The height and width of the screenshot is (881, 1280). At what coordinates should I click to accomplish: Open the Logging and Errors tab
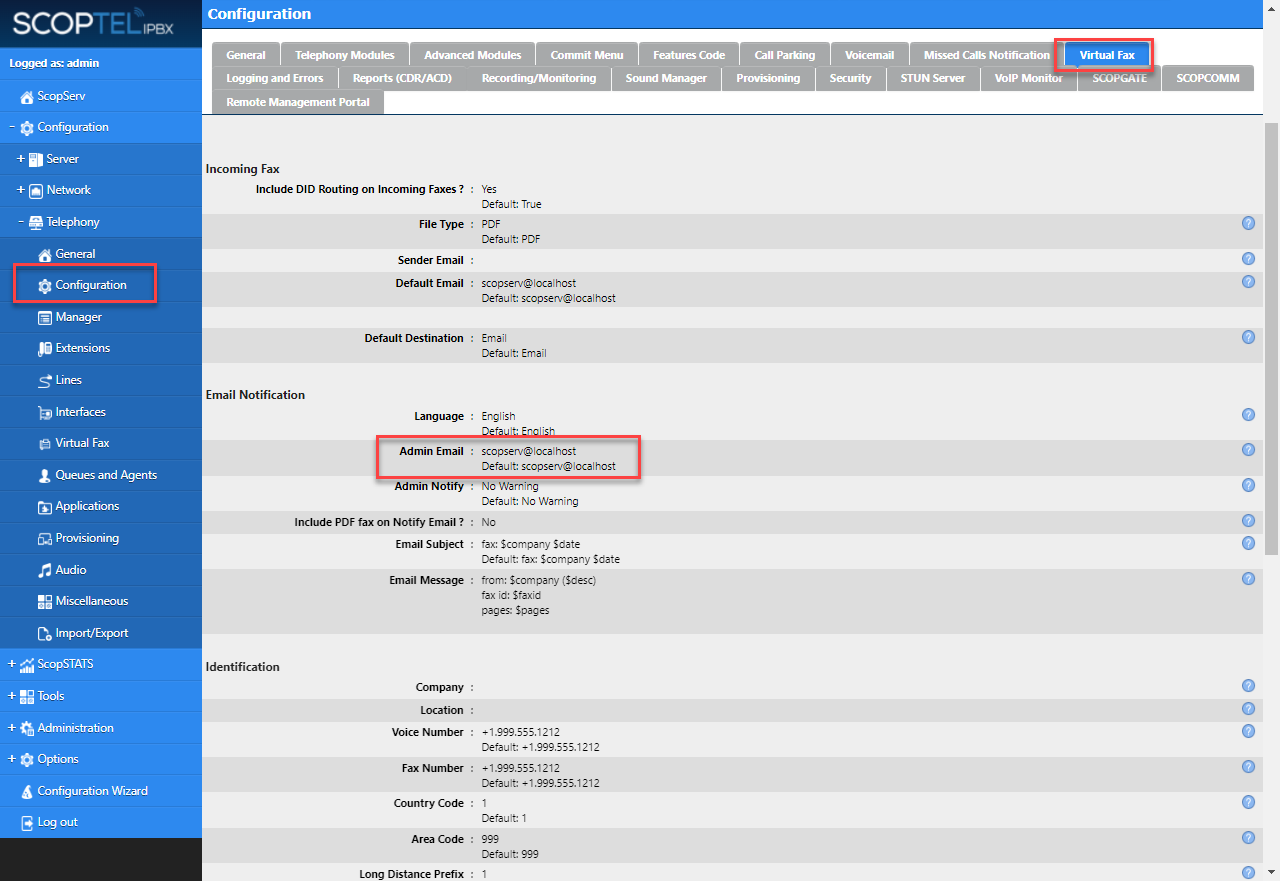tap(275, 78)
